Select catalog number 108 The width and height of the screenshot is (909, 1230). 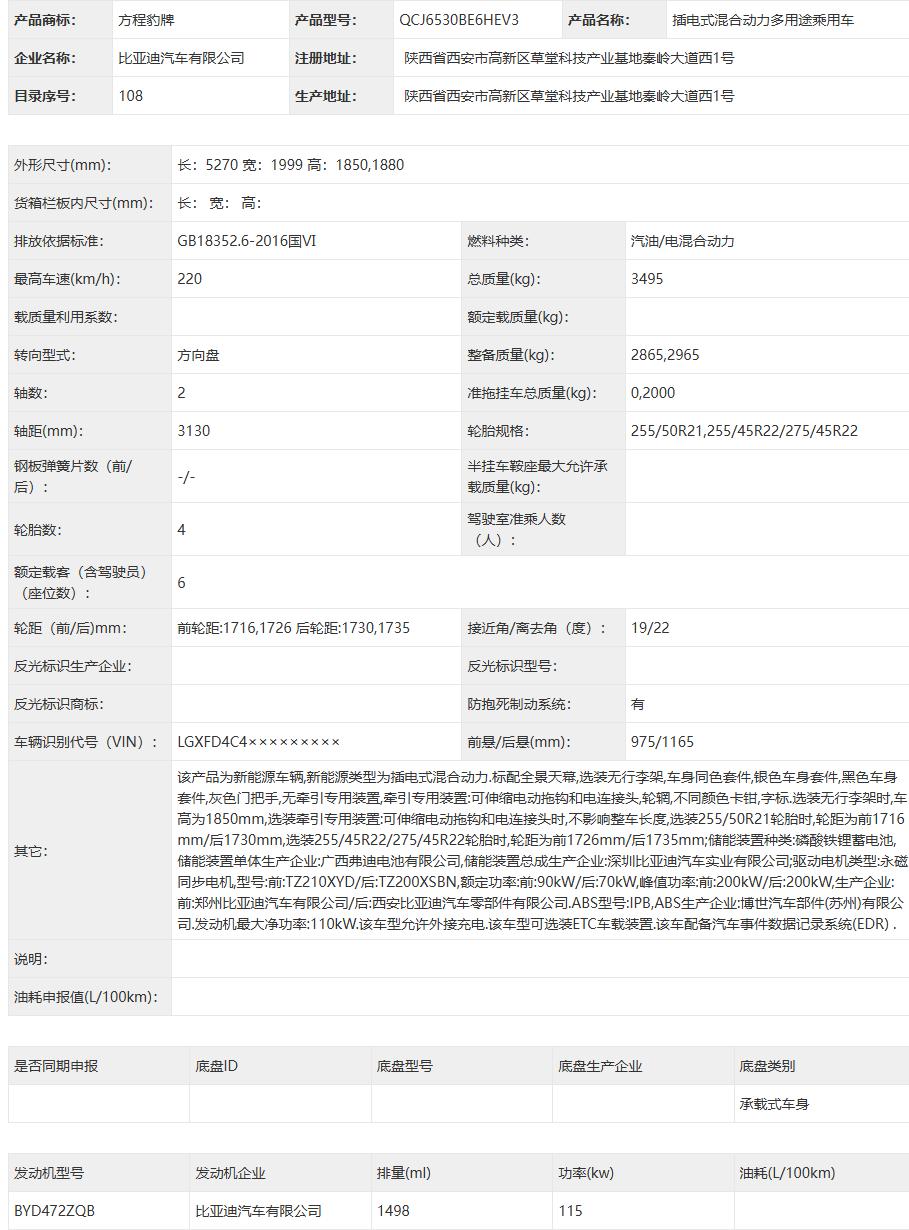(x=130, y=96)
